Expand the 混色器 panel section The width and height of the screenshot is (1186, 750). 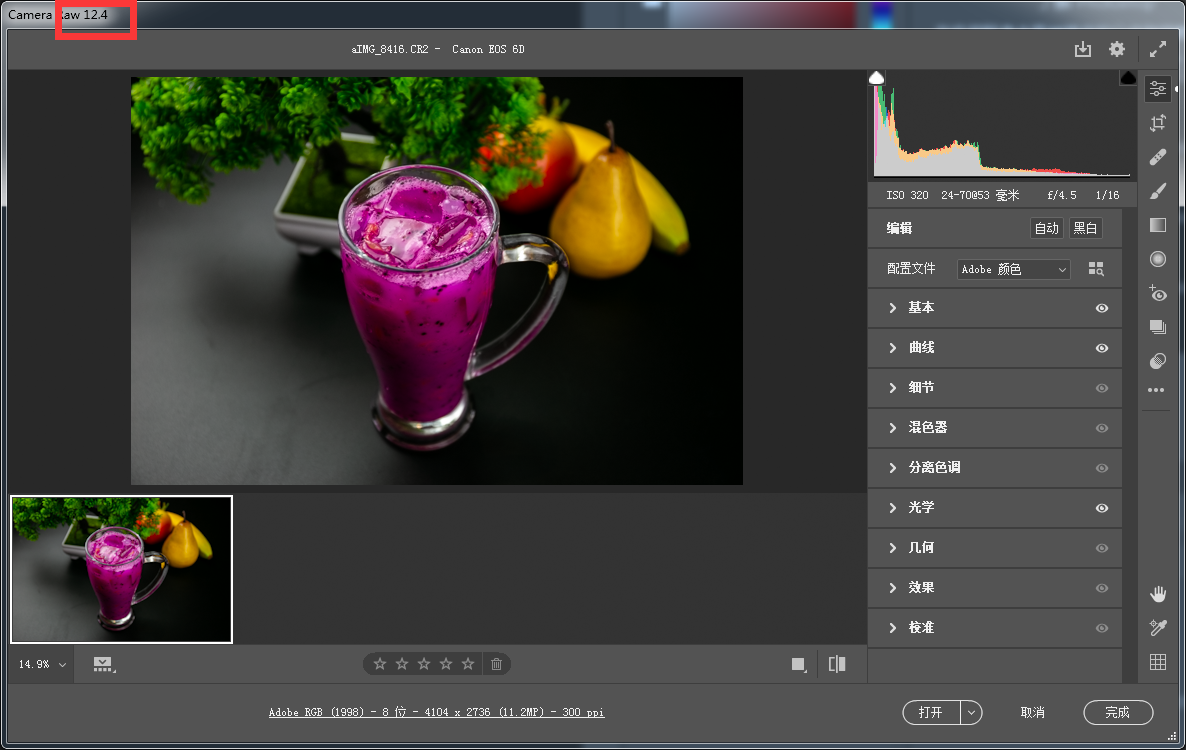(926, 428)
